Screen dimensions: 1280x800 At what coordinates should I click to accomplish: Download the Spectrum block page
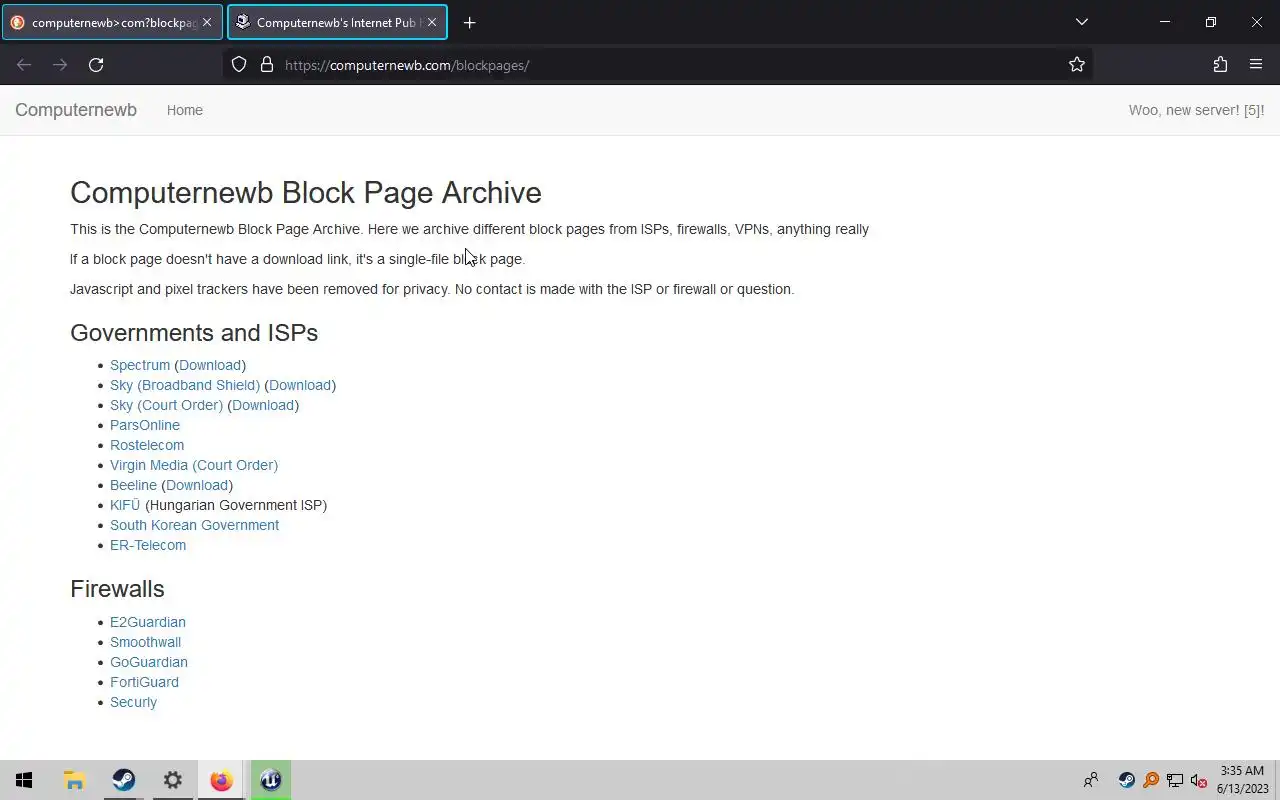click(210, 365)
